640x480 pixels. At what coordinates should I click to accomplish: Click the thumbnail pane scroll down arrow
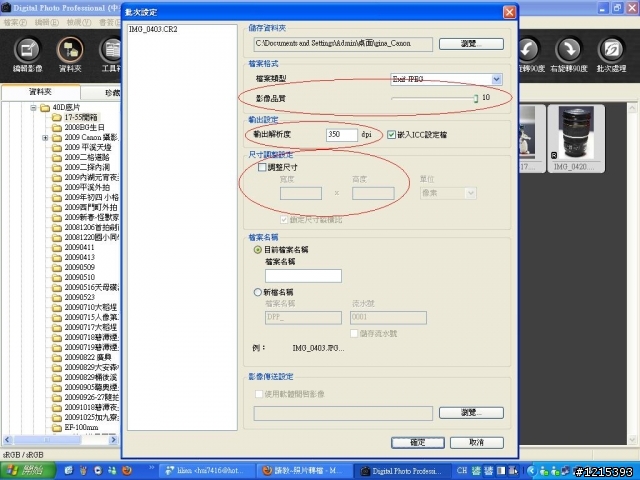click(x=632, y=440)
